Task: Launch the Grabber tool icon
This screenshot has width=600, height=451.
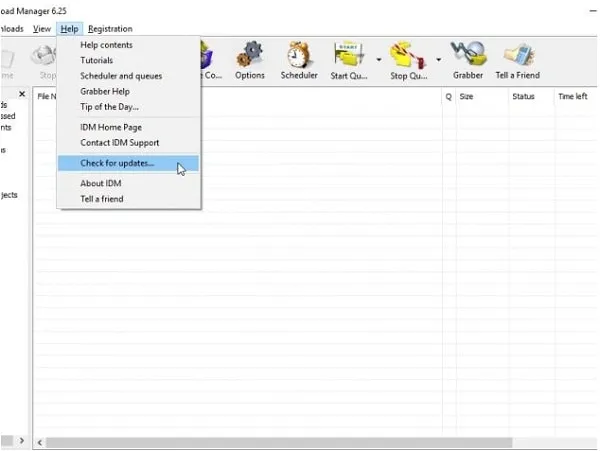Action: 467,60
